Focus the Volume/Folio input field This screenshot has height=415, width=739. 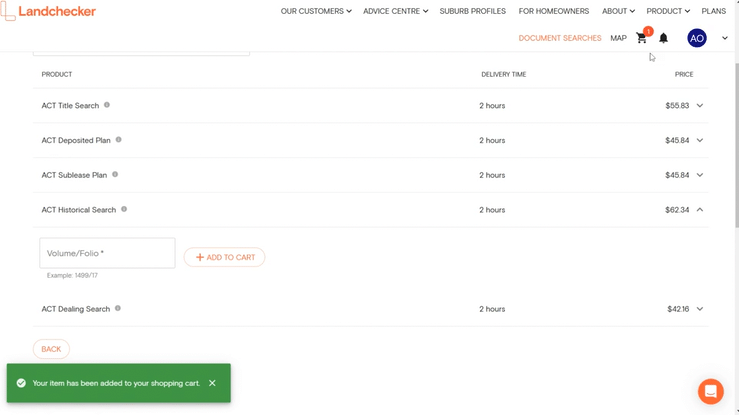[107, 253]
